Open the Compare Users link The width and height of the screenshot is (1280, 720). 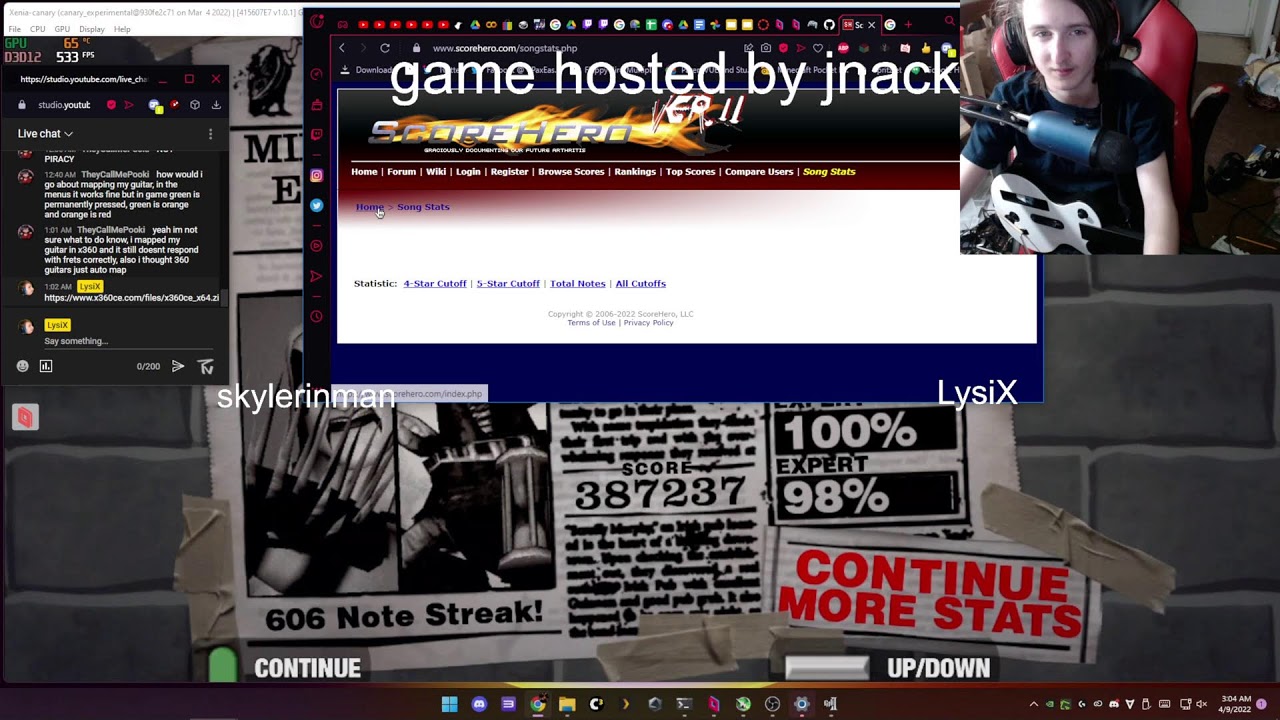[759, 172]
